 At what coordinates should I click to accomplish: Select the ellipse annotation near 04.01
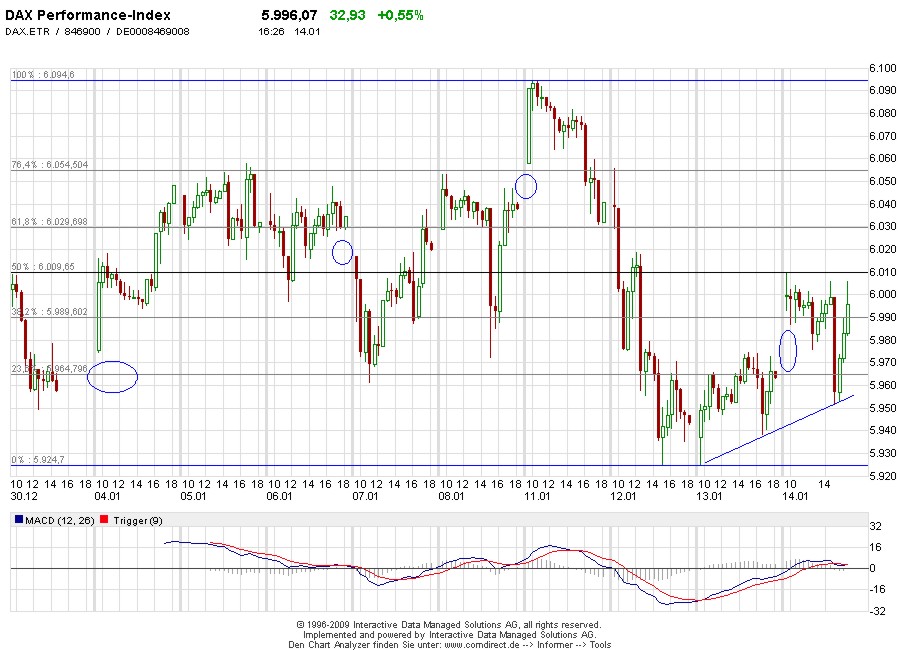[x=112, y=375]
